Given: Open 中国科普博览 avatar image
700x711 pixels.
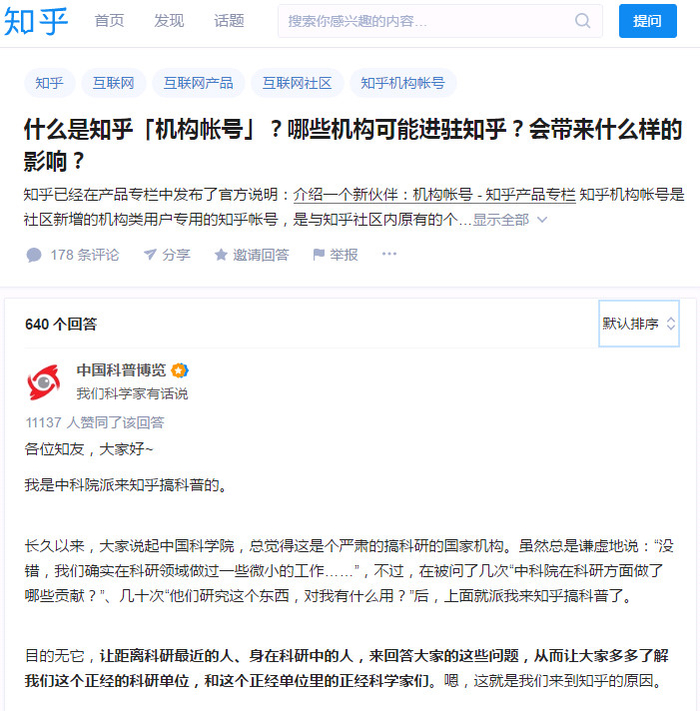Looking at the screenshot, I should [x=44, y=382].
